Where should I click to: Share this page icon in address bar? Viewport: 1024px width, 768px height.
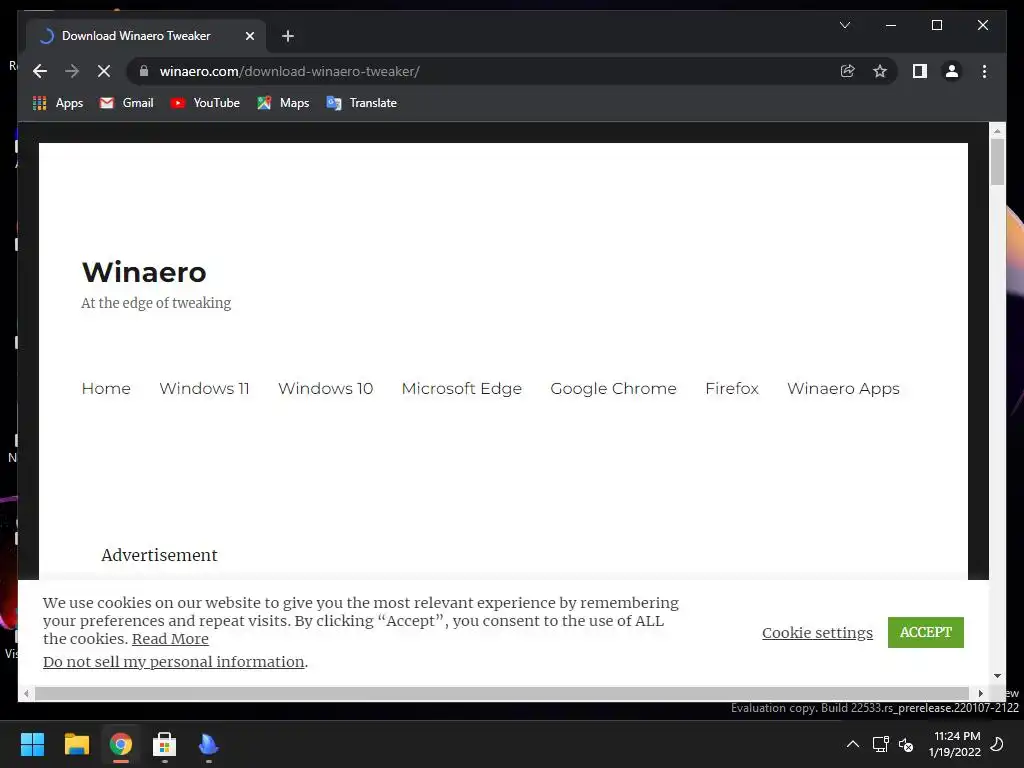point(848,71)
